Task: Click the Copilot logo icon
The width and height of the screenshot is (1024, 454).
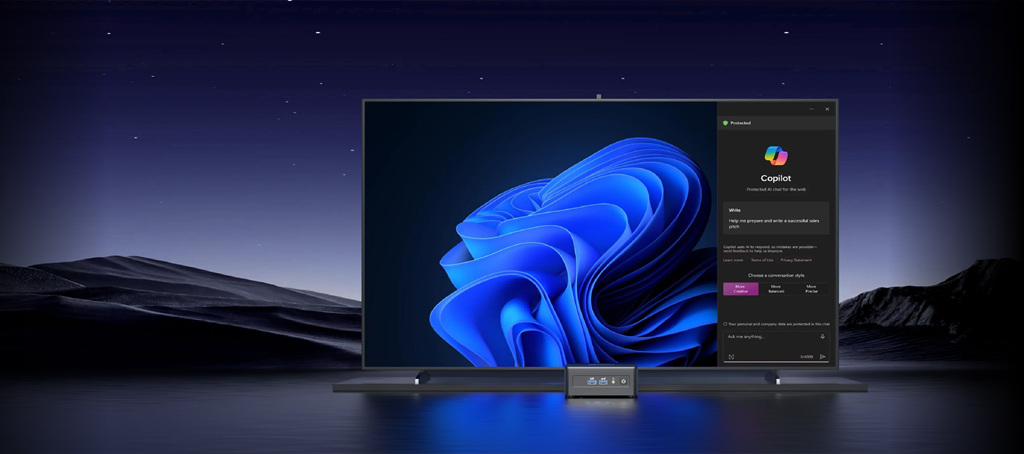Action: tap(776, 156)
